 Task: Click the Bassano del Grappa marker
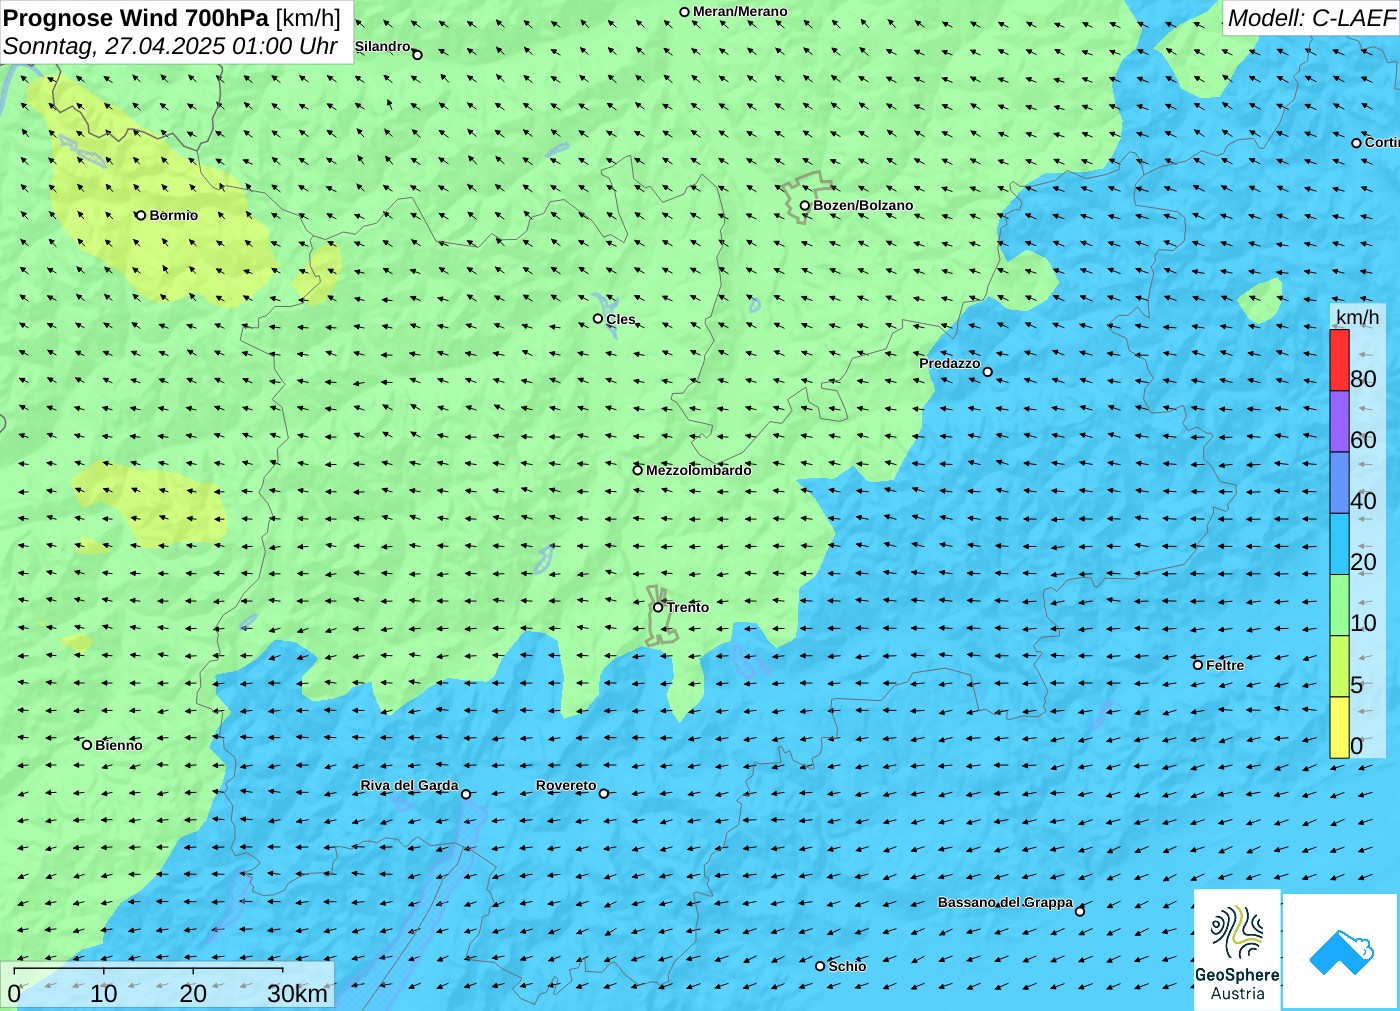1080,911
